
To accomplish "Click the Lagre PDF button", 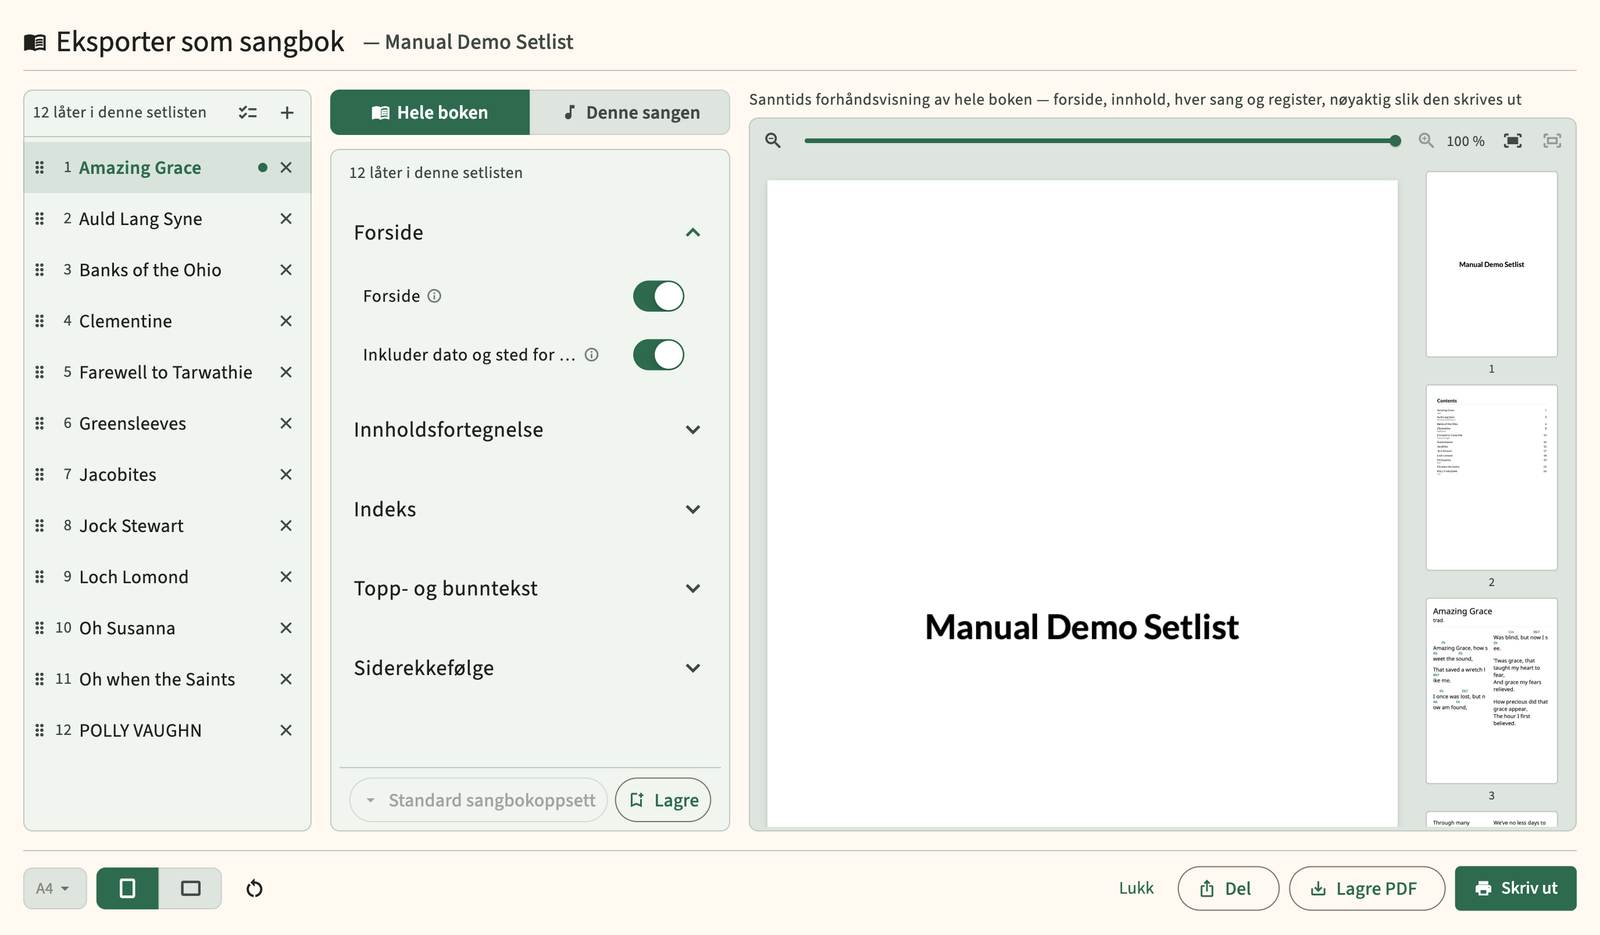I will tap(1366, 888).
